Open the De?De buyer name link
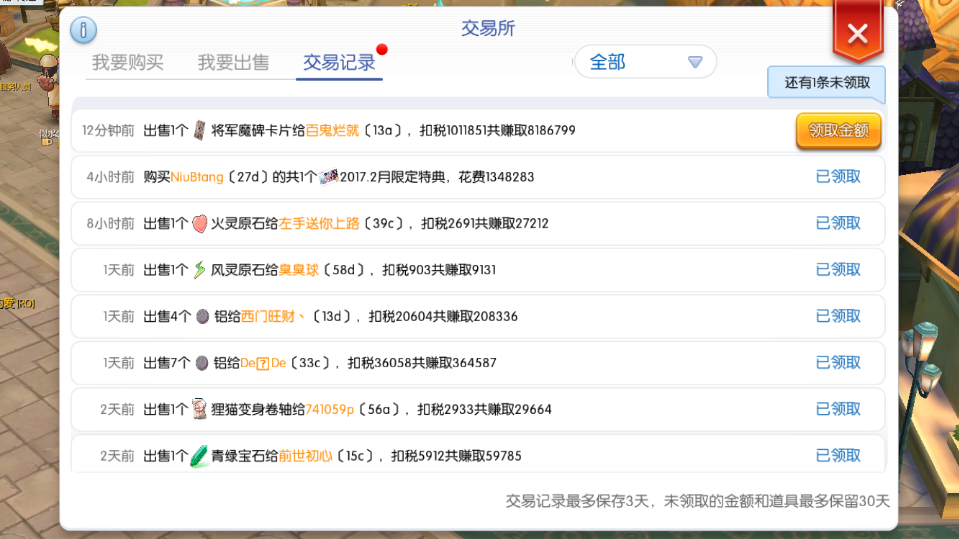Screen dimensions: 959x539 263,363
